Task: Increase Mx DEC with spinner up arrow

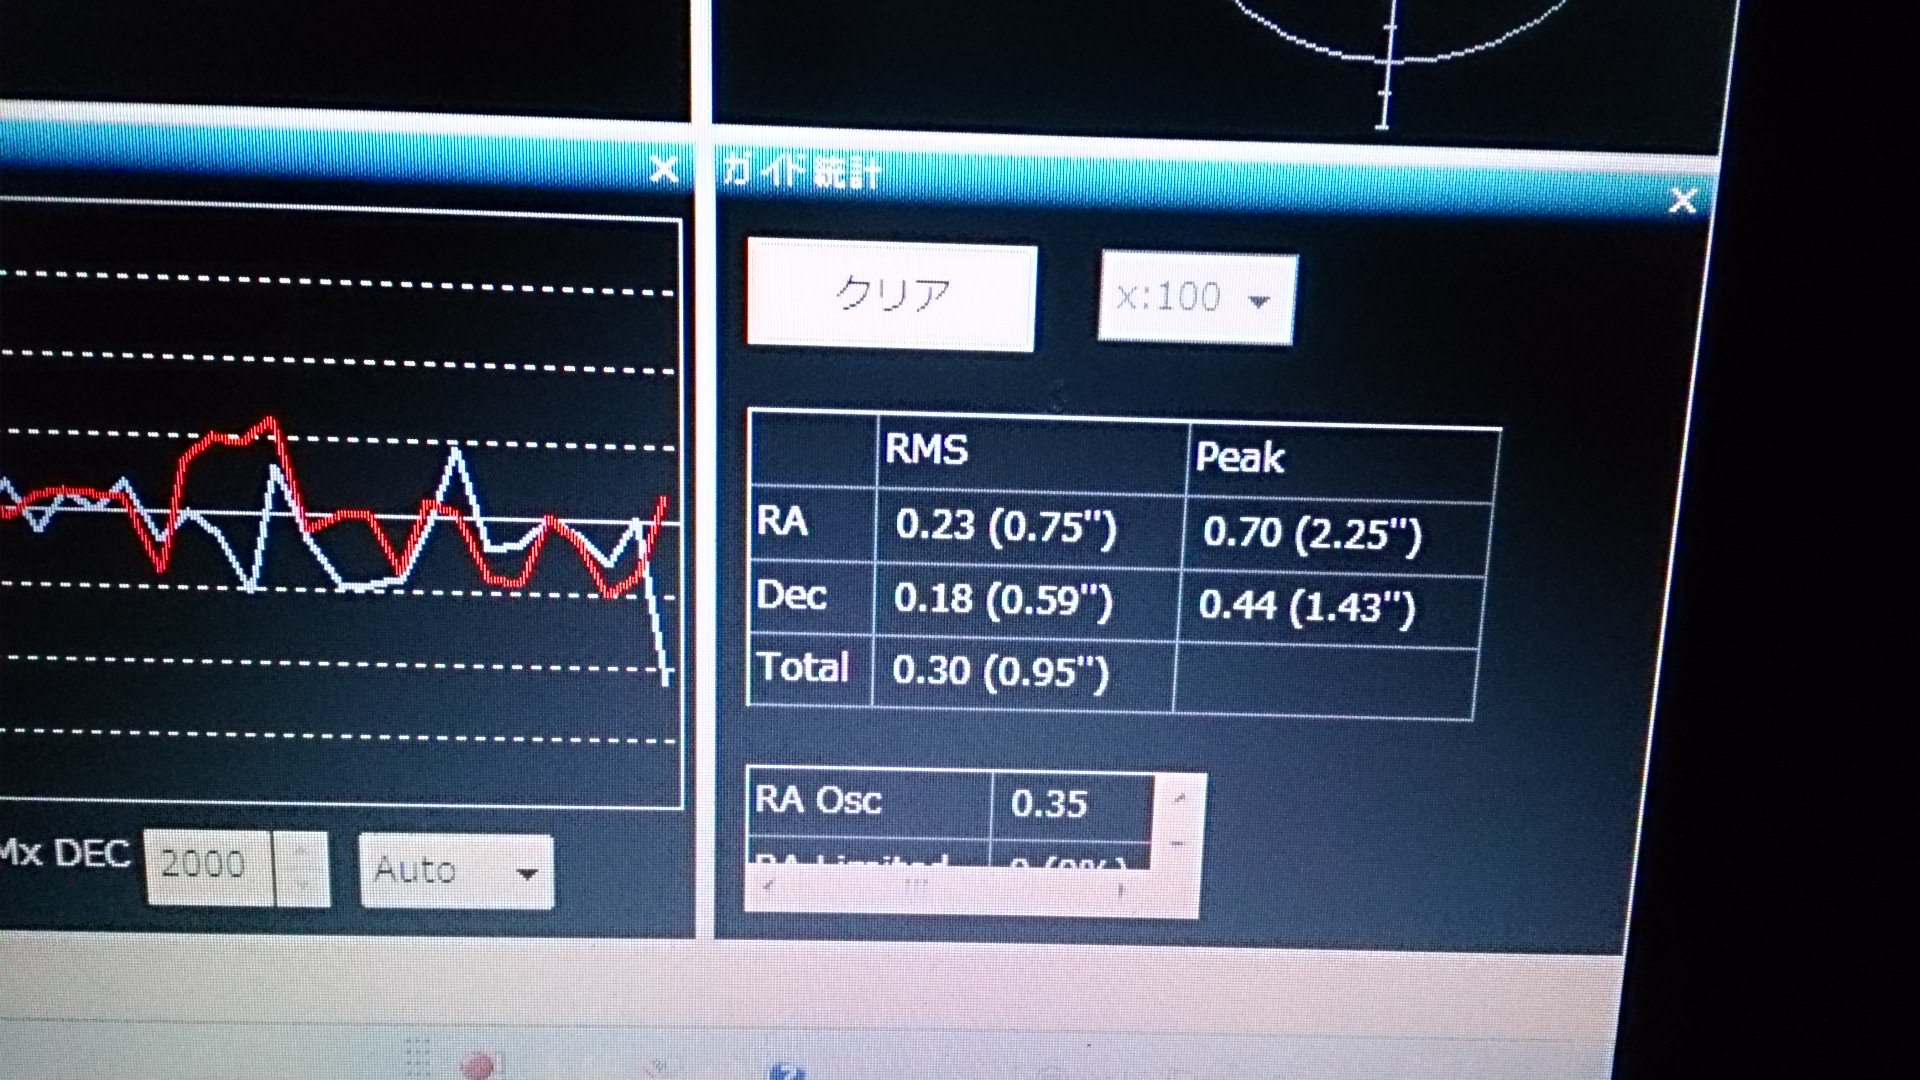Action: pyautogui.click(x=303, y=850)
